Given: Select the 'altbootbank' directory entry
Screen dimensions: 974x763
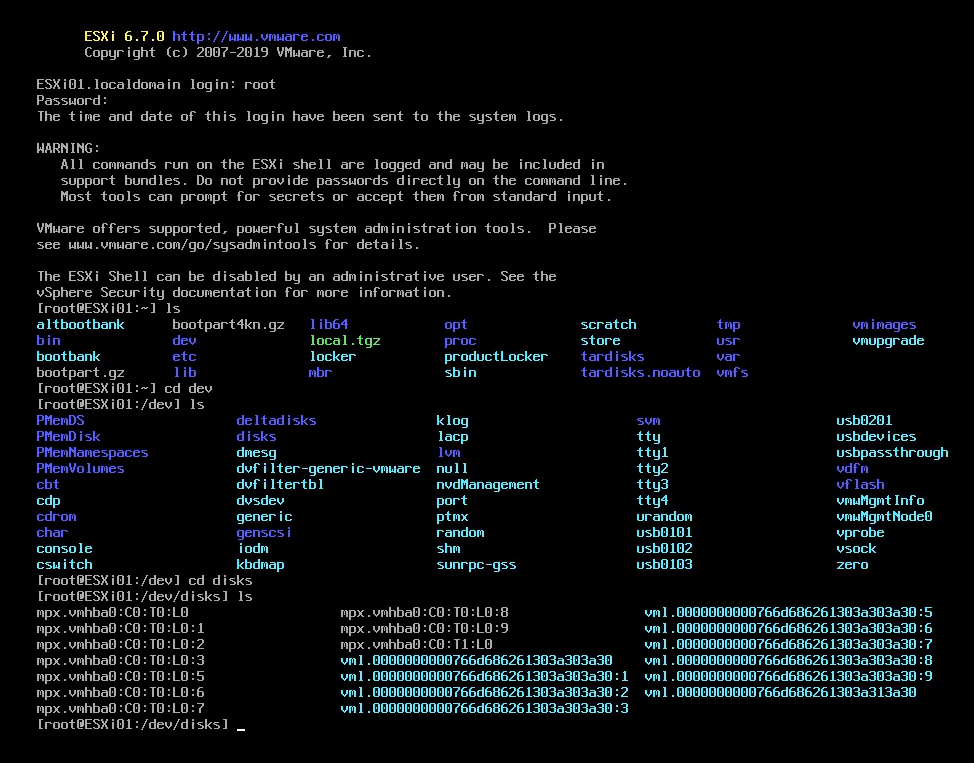Looking at the screenshot, I should [80, 324].
